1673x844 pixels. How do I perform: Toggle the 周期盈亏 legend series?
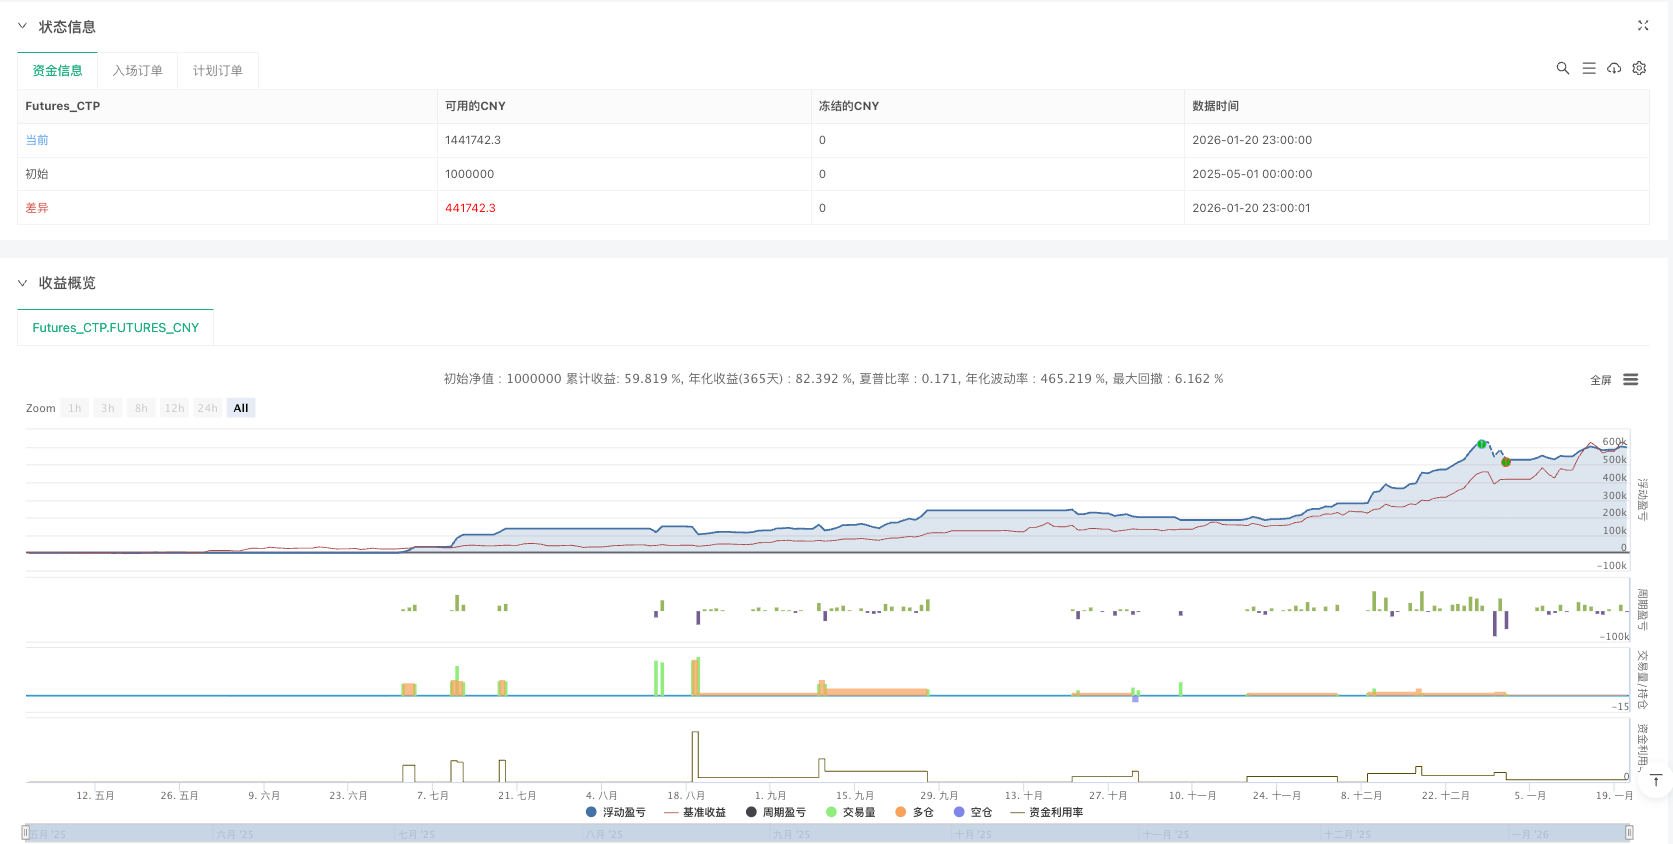pyautogui.click(x=776, y=812)
